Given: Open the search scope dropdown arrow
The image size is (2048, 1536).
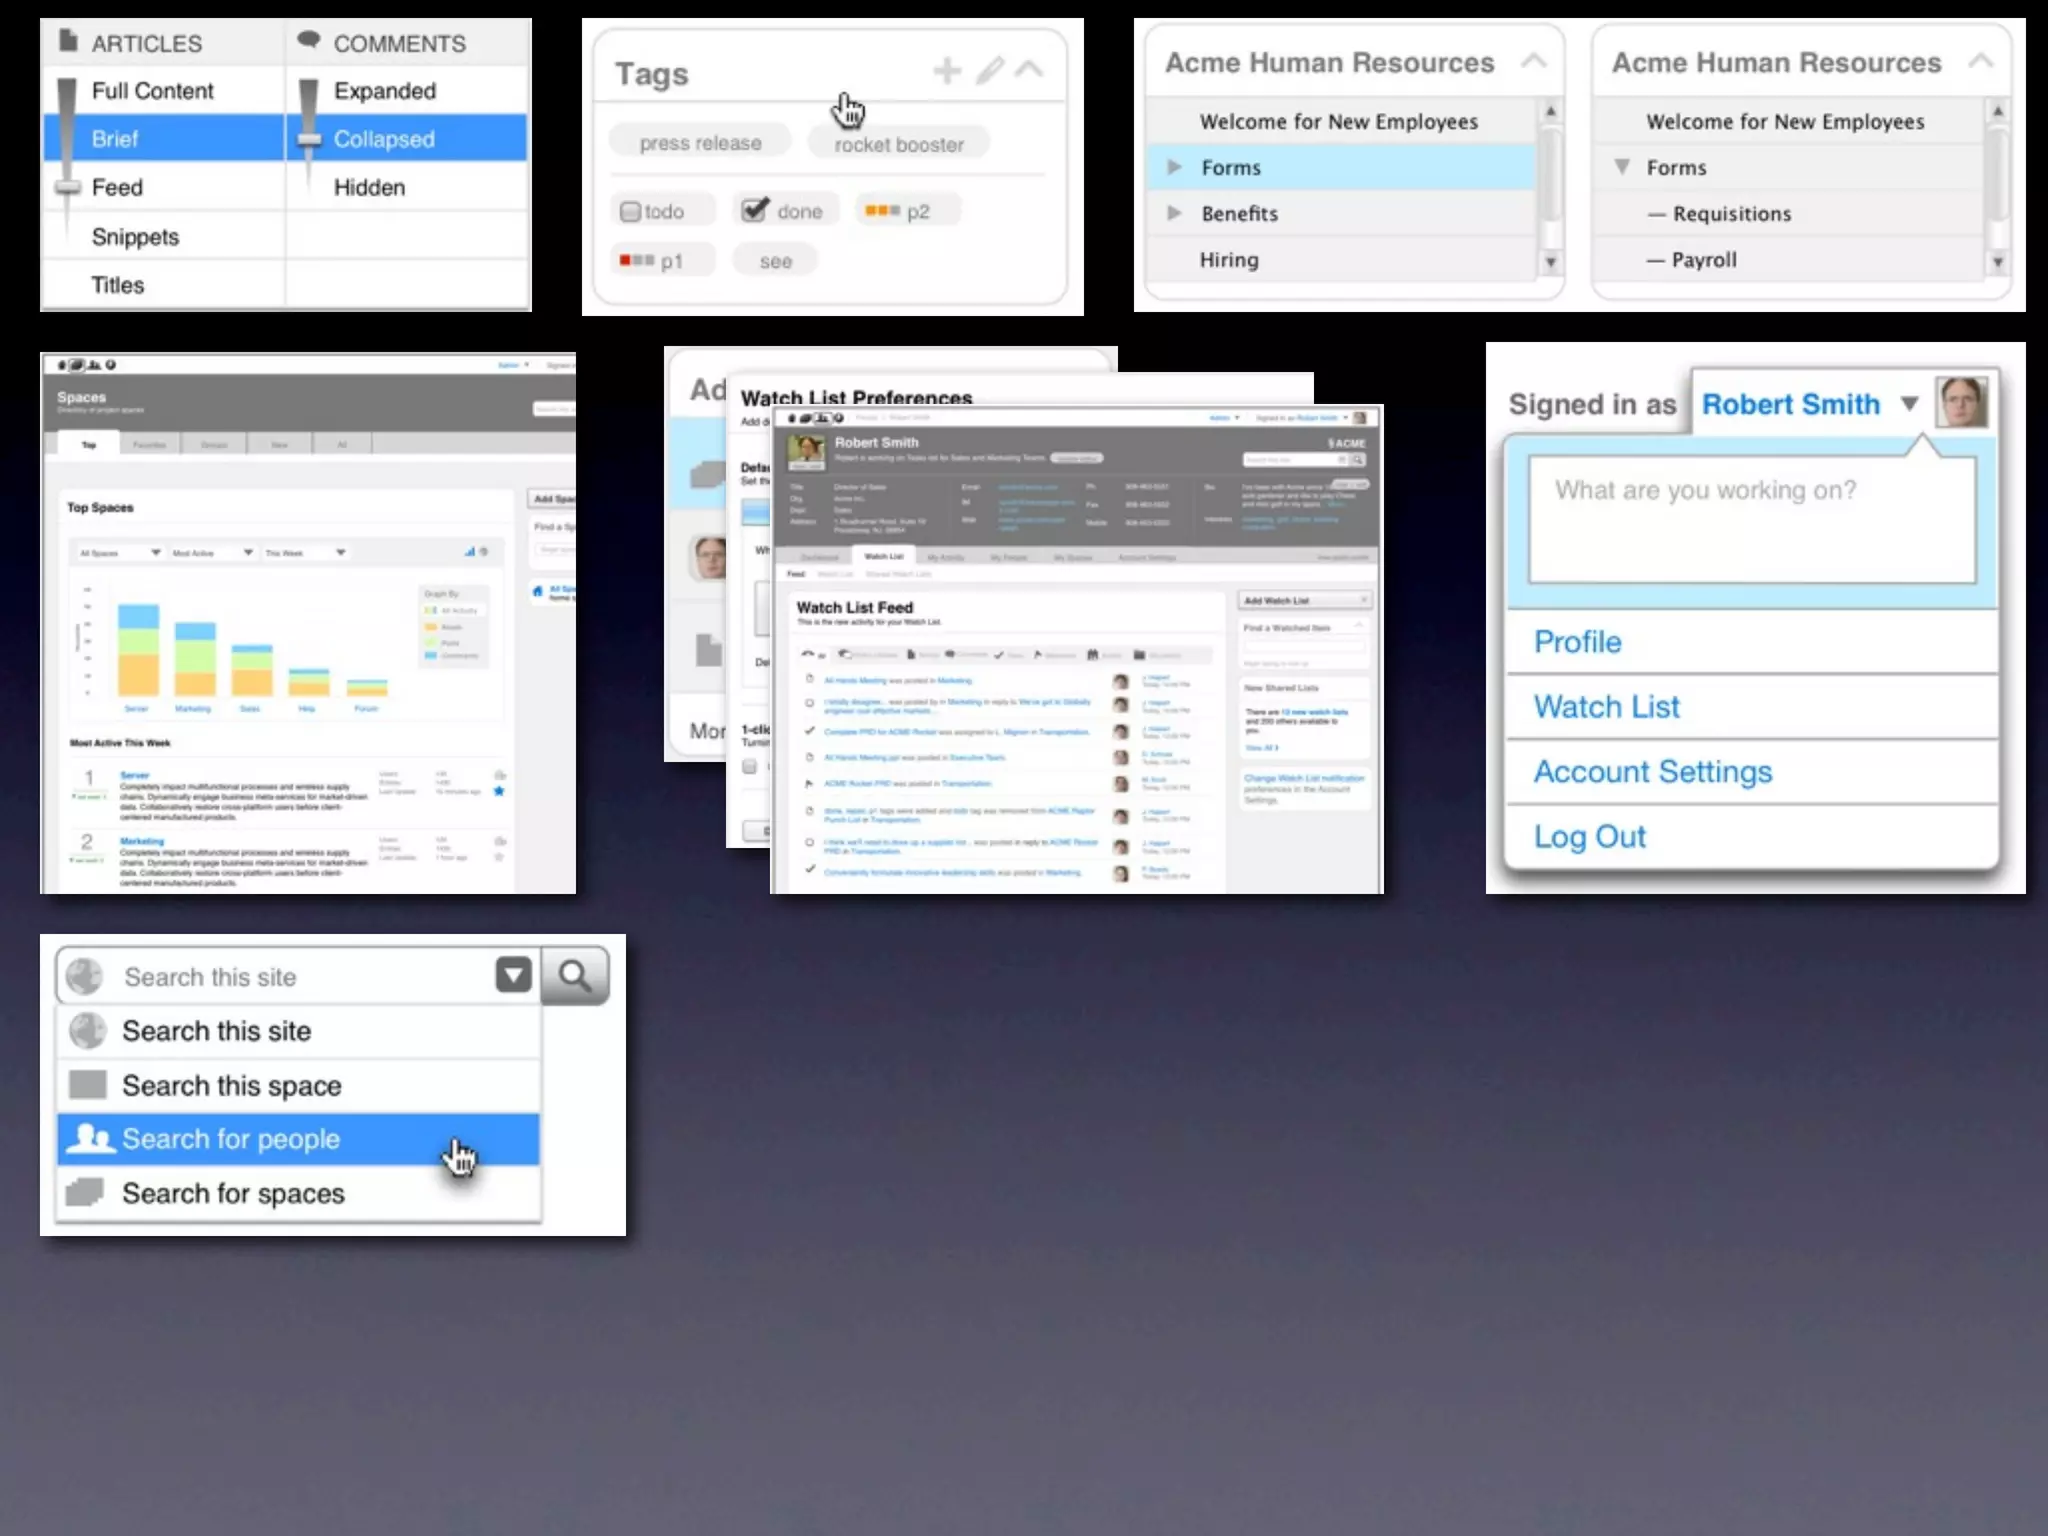Looking at the screenshot, I should 513,974.
